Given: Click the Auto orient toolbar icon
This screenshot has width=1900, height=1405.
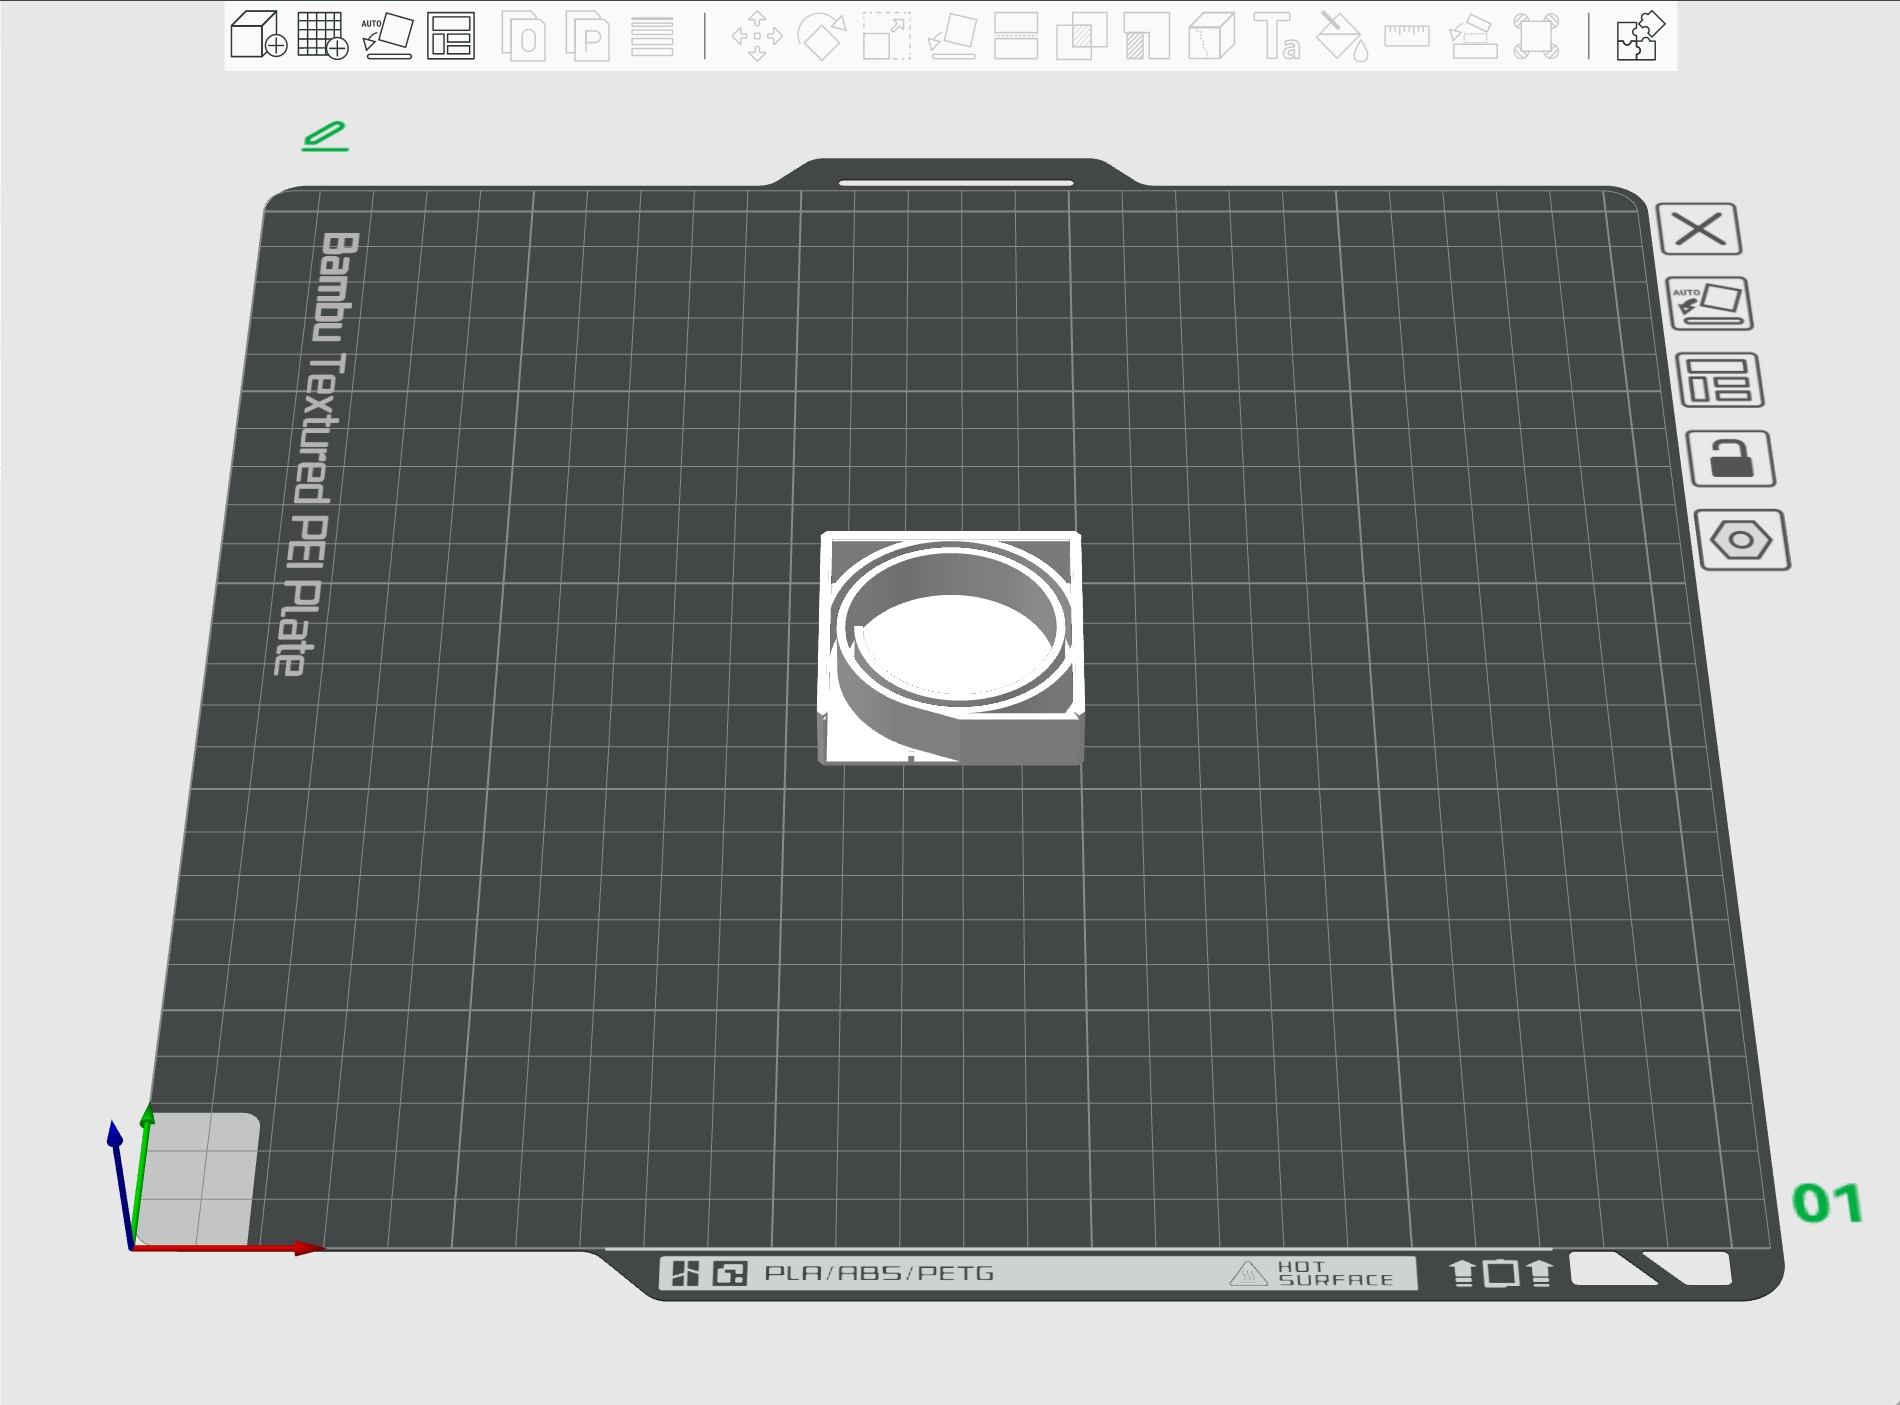Looking at the screenshot, I should click(388, 35).
